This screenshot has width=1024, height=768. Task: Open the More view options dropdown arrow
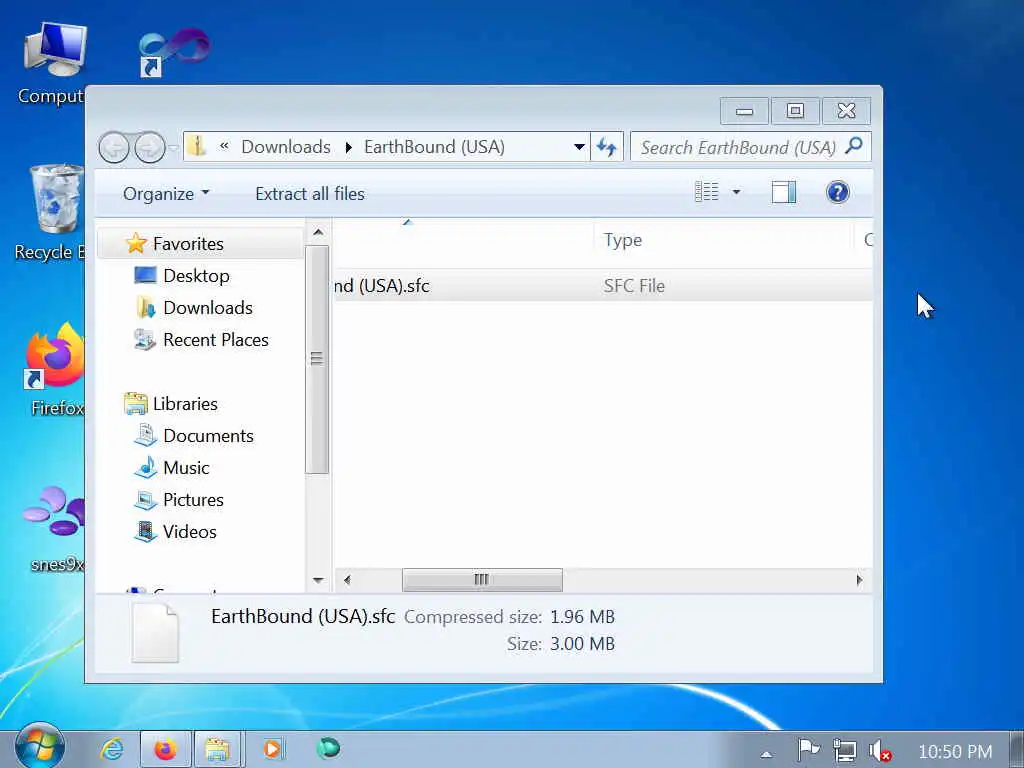pyautogui.click(x=736, y=192)
